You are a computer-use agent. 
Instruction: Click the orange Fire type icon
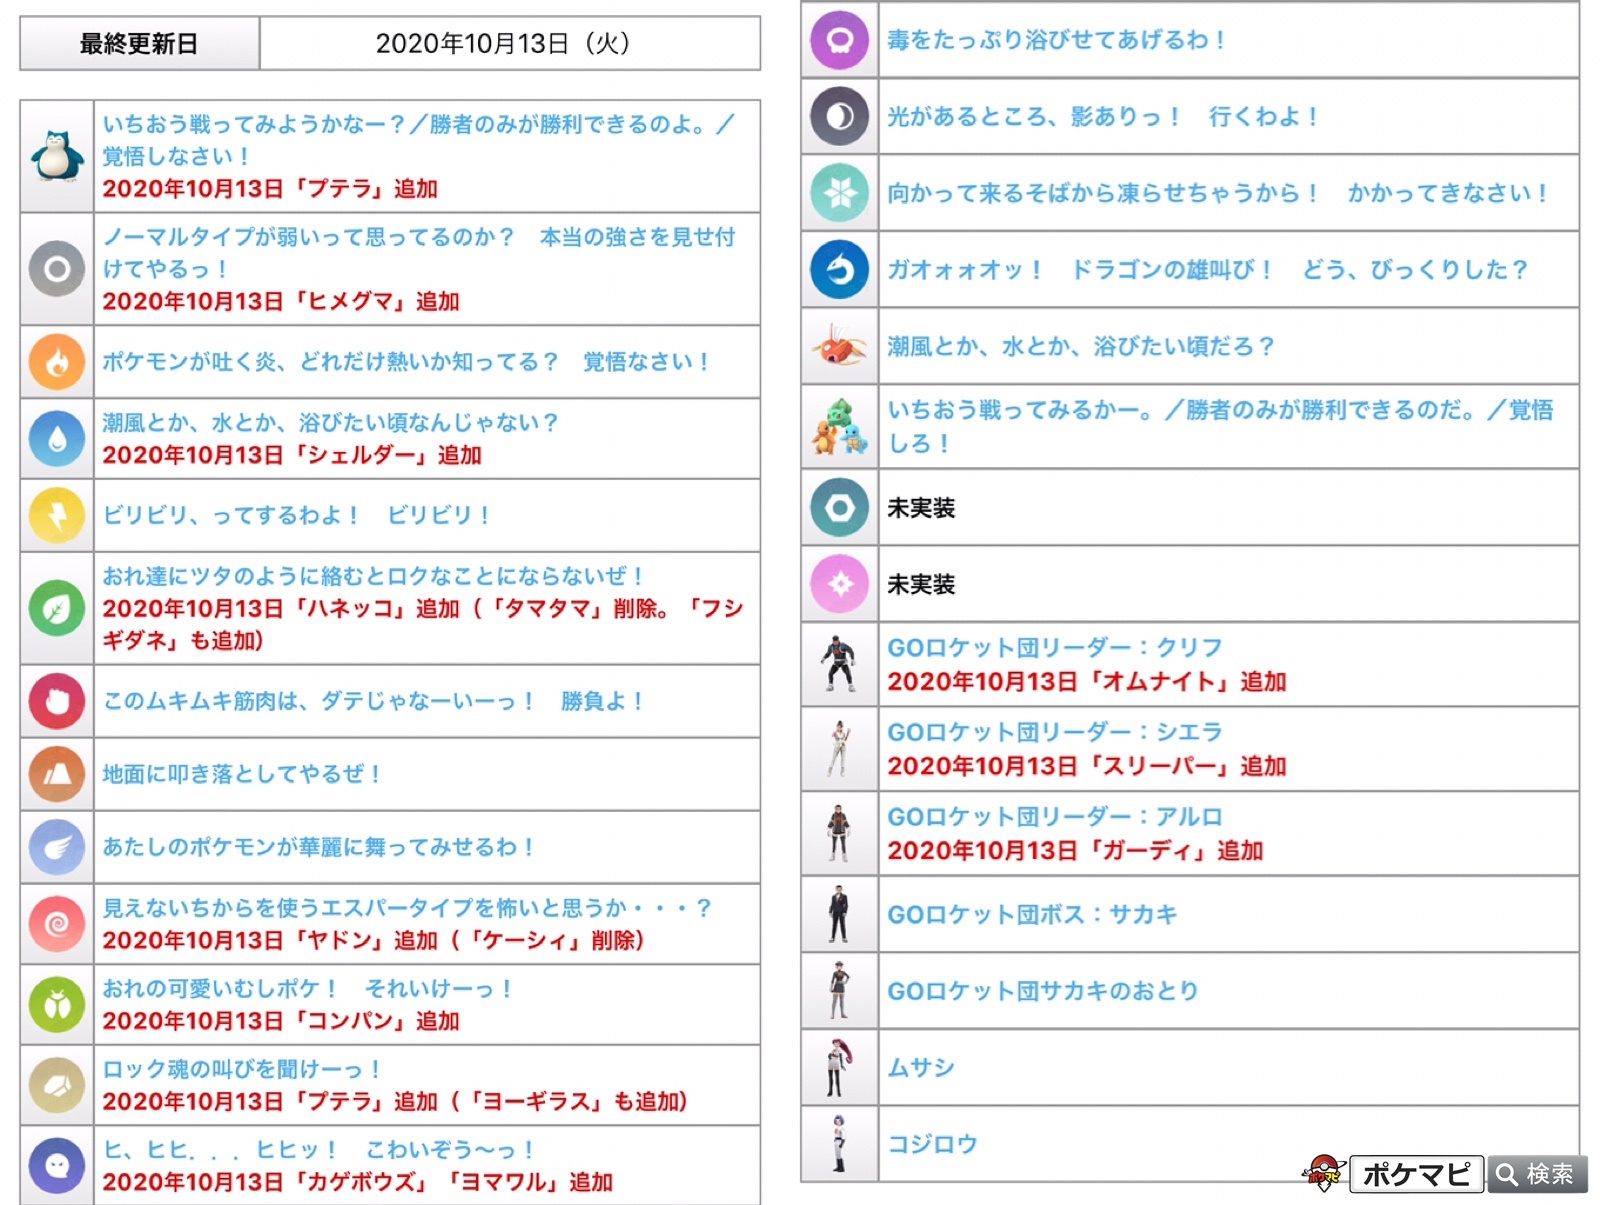57,361
